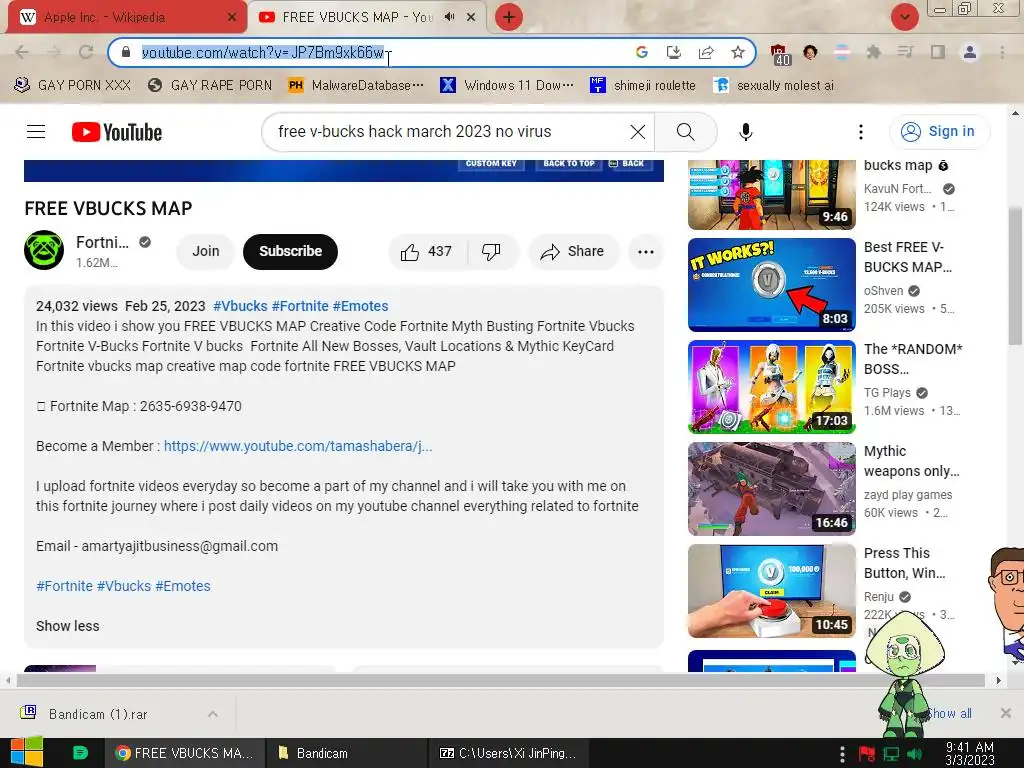The height and width of the screenshot is (768, 1024).
Task: Switch to Bandicam taskbar window
Action: click(346, 753)
